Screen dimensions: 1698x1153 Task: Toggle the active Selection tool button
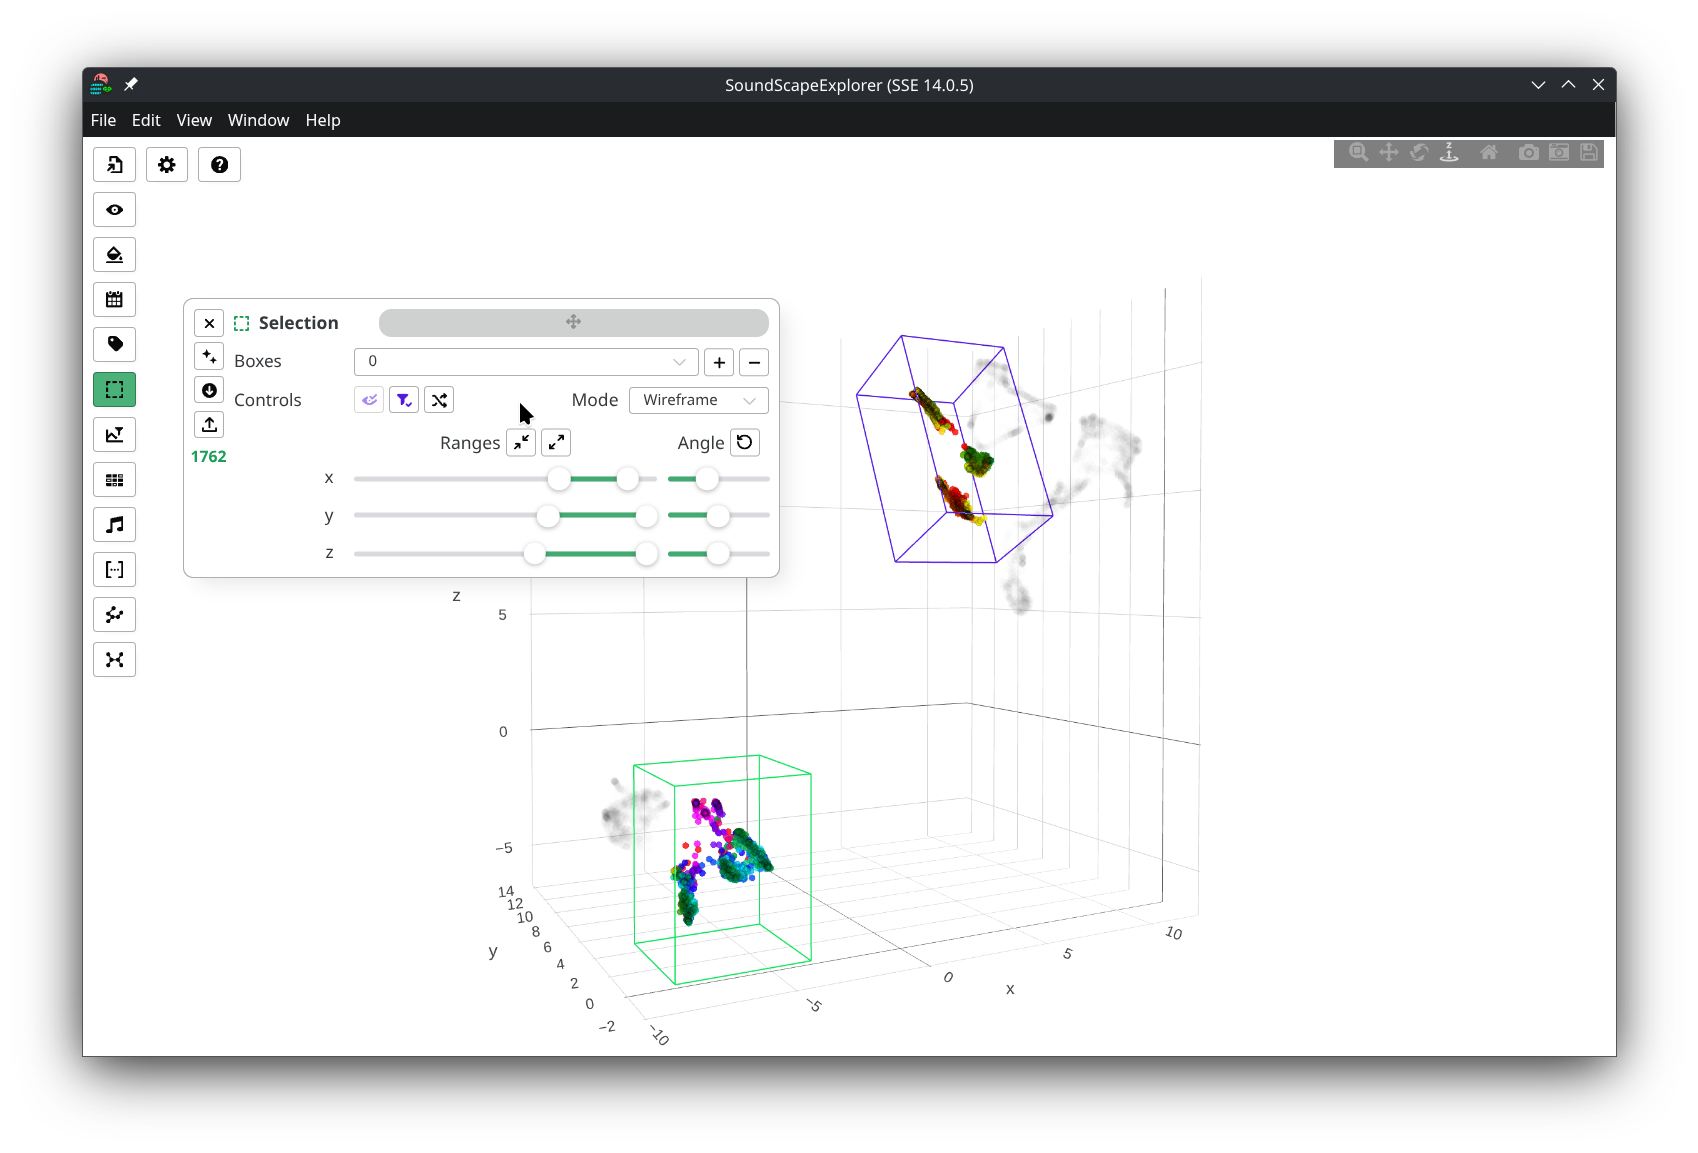click(115, 390)
